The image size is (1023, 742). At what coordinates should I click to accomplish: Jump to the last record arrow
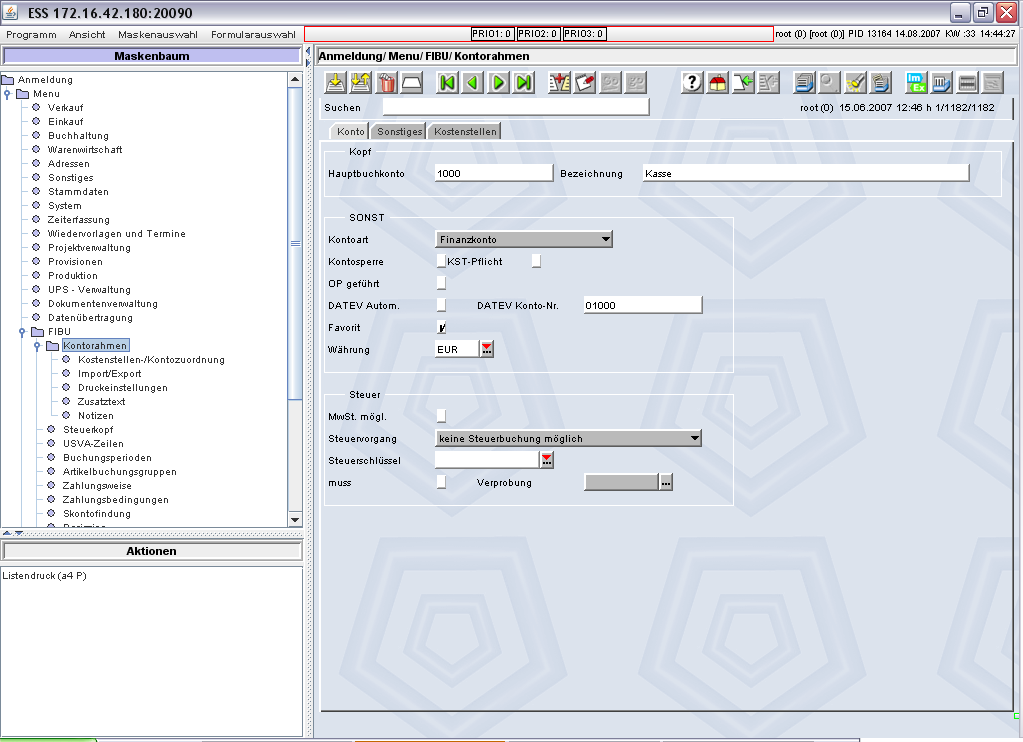click(x=524, y=83)
